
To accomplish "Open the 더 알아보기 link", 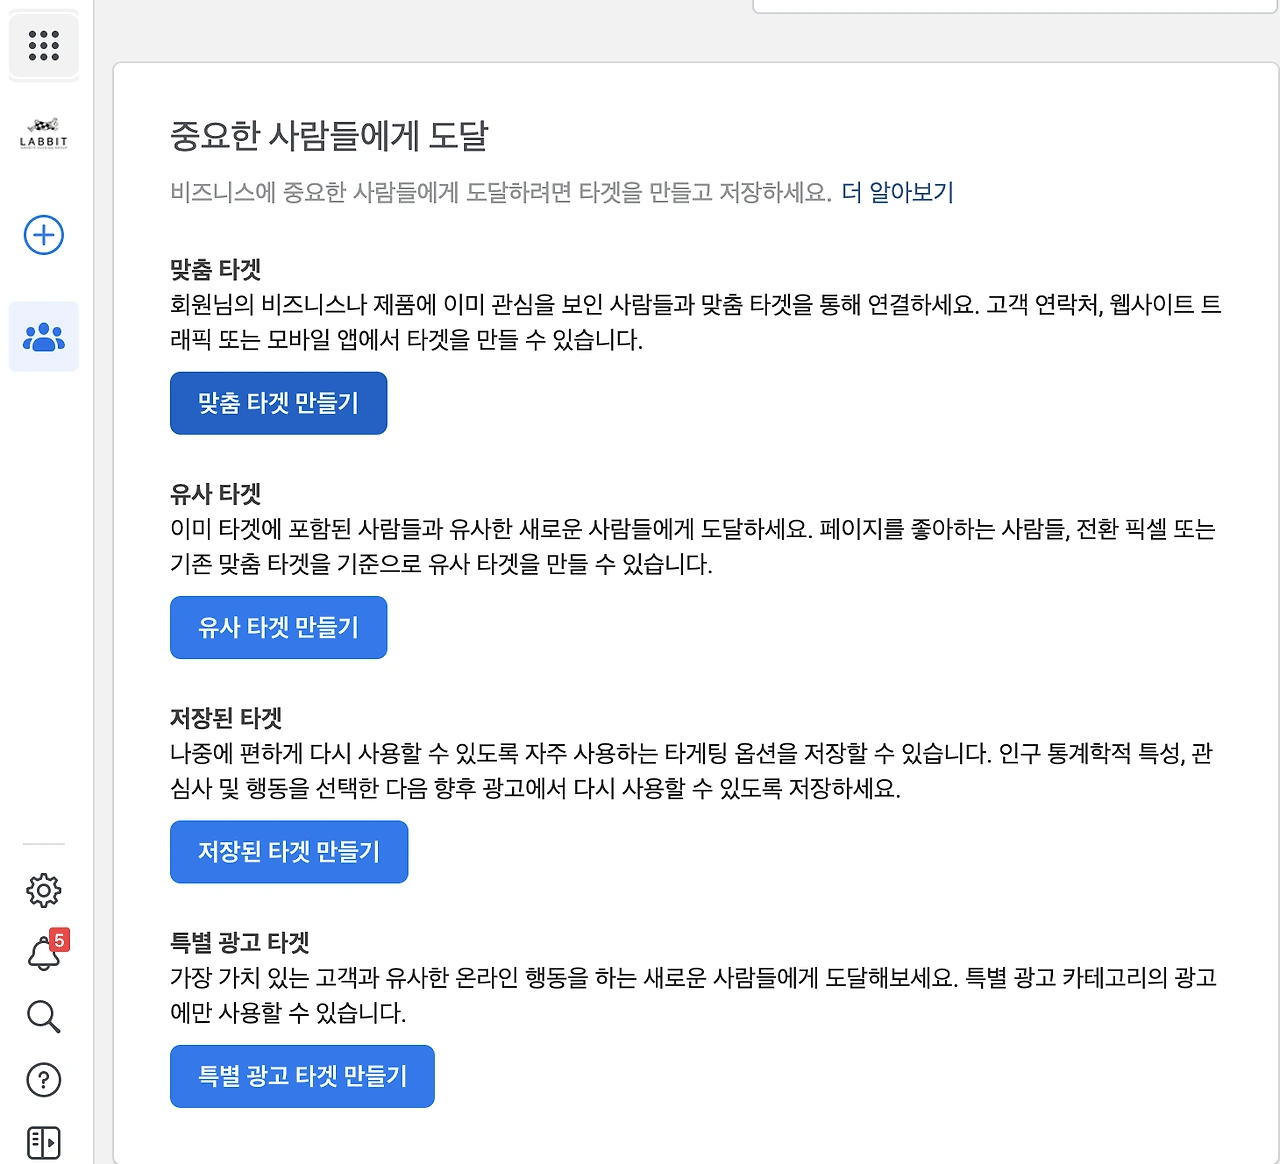I will click(x=898, y=192).
